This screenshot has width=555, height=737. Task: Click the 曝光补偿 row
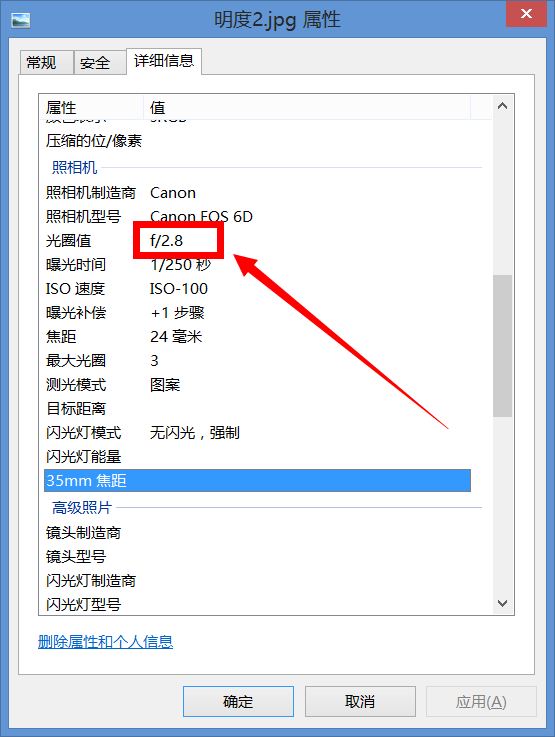[x=257, y=313]
